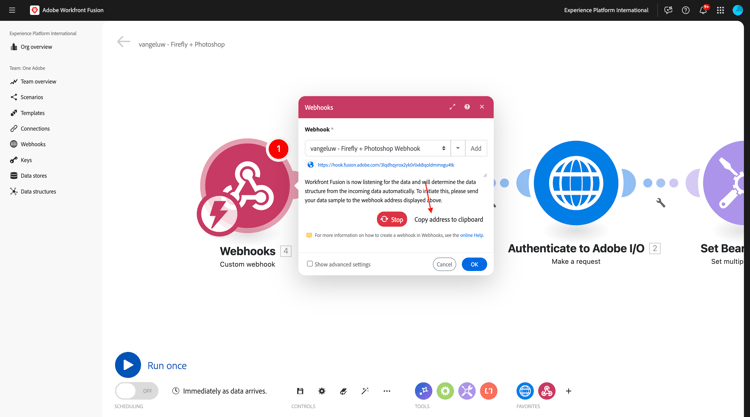Click the Save scenario icon
750x417 pixels.
300,391
